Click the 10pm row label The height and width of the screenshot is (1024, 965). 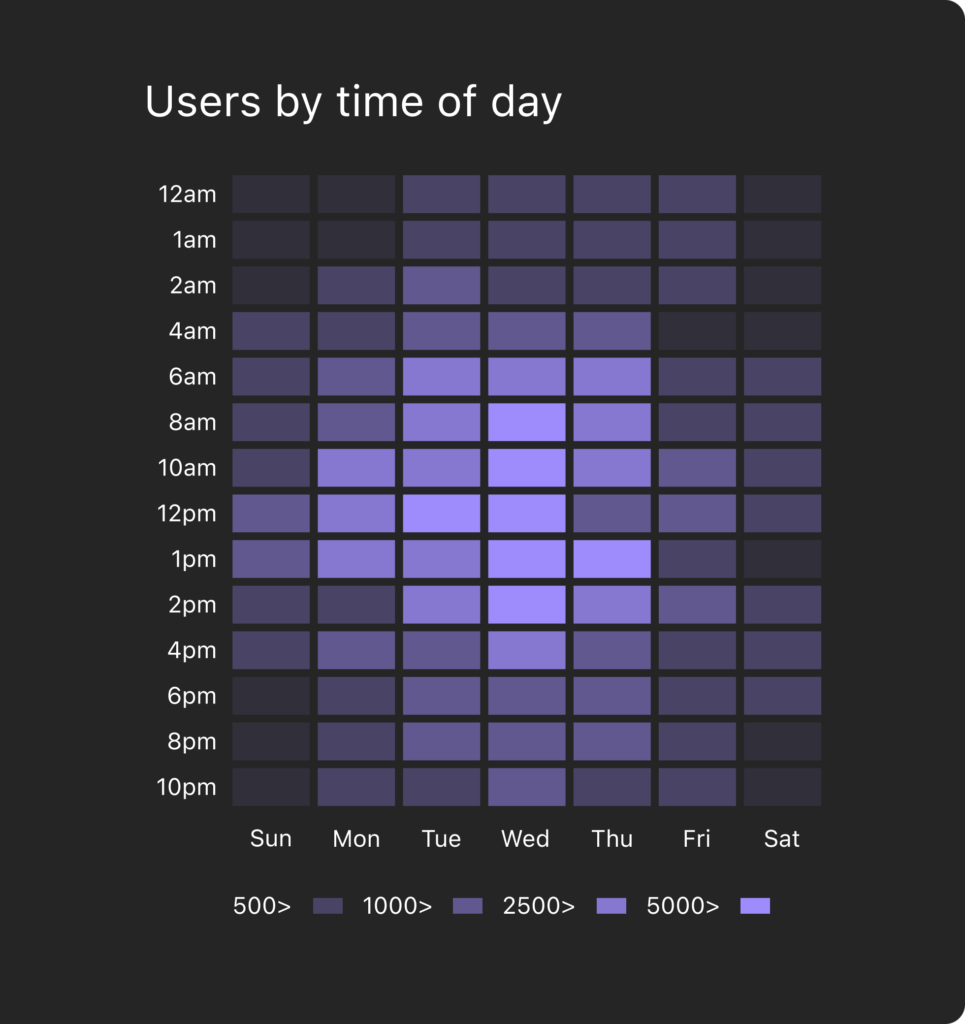pos(187,787)
